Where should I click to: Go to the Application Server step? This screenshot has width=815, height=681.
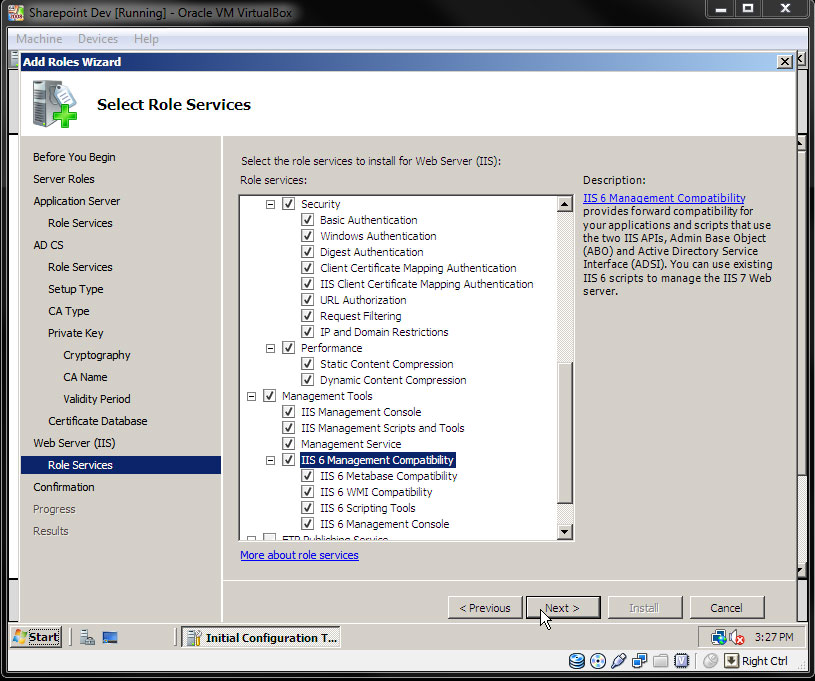point(76,201)
